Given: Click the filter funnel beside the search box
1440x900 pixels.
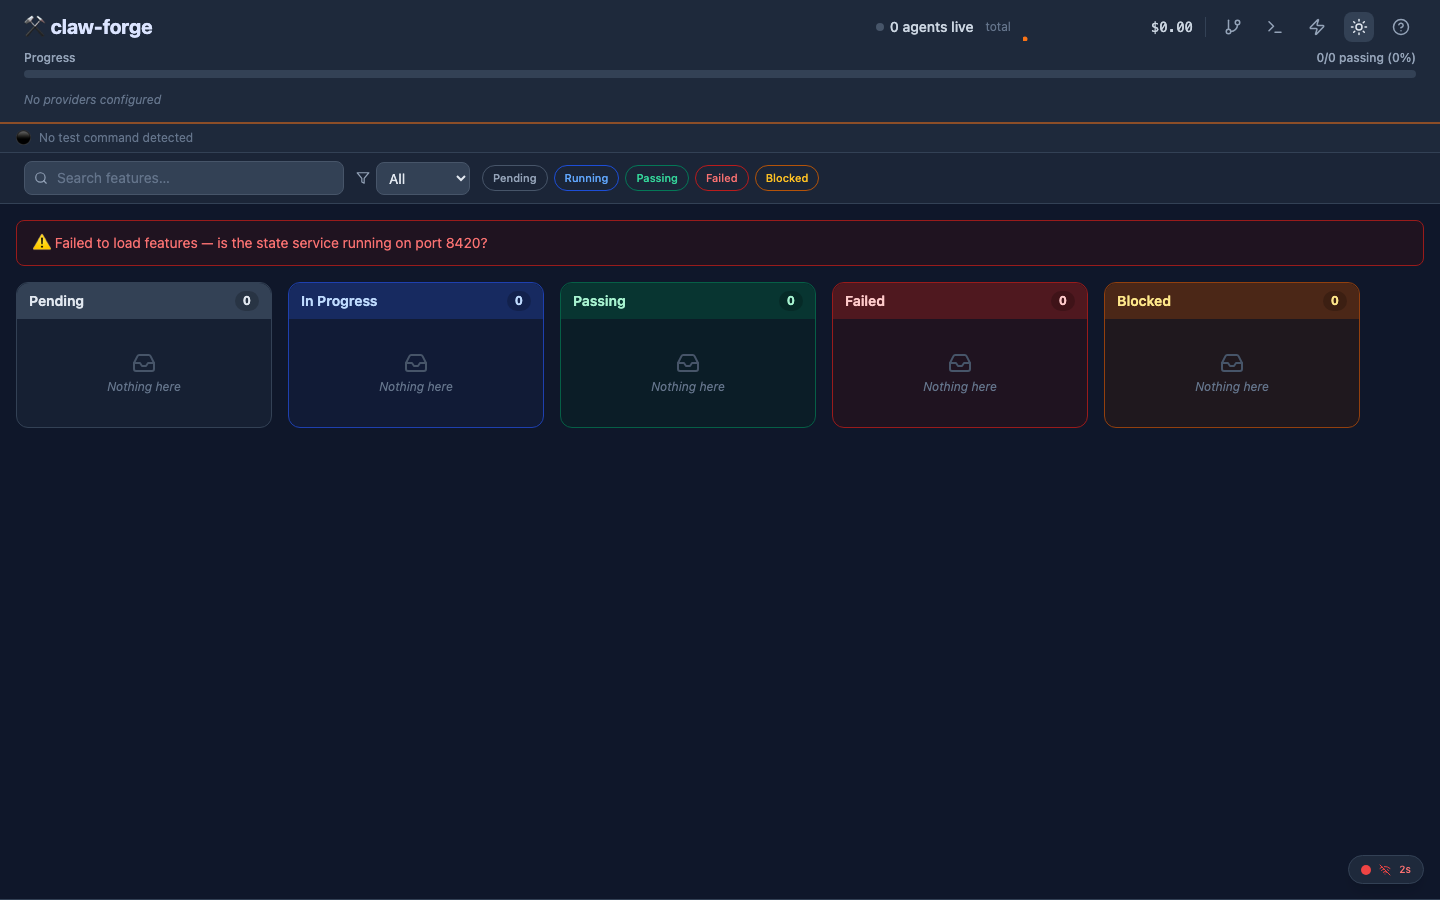Looking at the screenshot, I should point(363,177).
